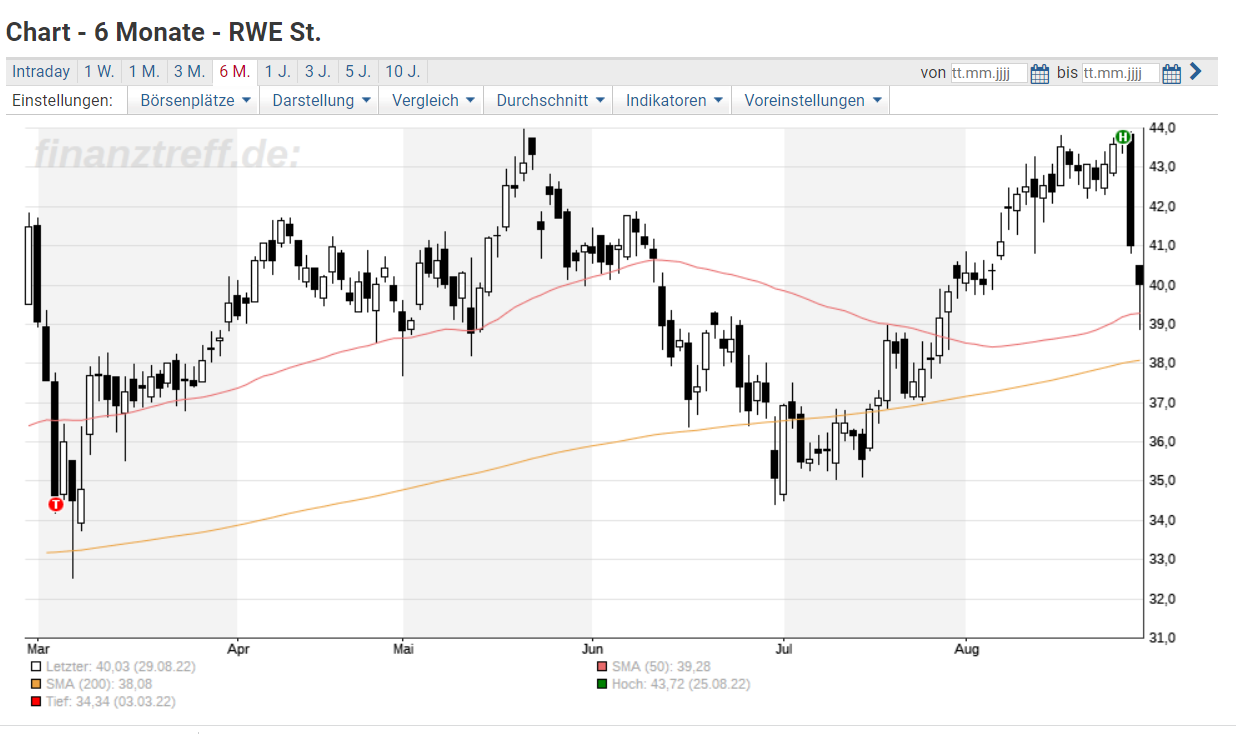Select the 3 J. time range
The height and width of the screenshot is (734, 1236).
pos(318,72)
